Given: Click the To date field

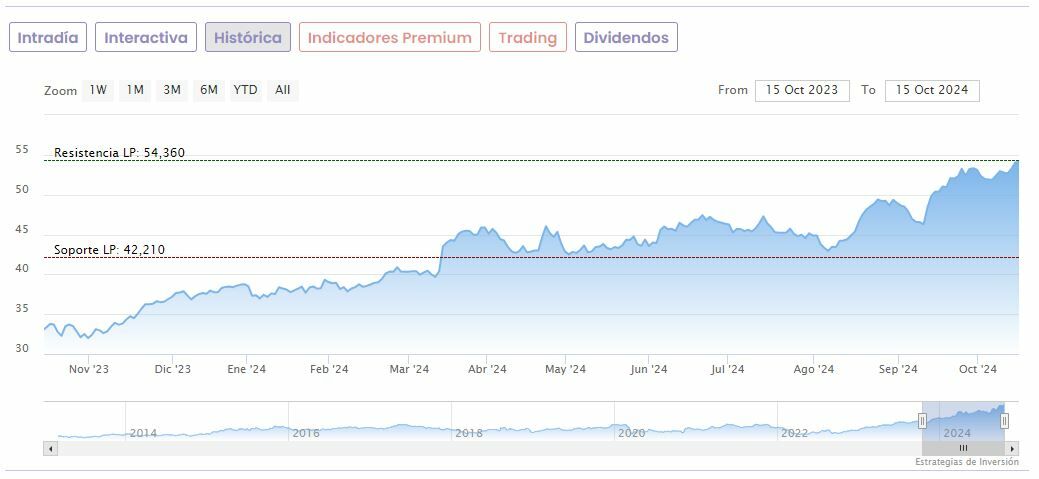Looking at the screenshot, I should point(932,90).
